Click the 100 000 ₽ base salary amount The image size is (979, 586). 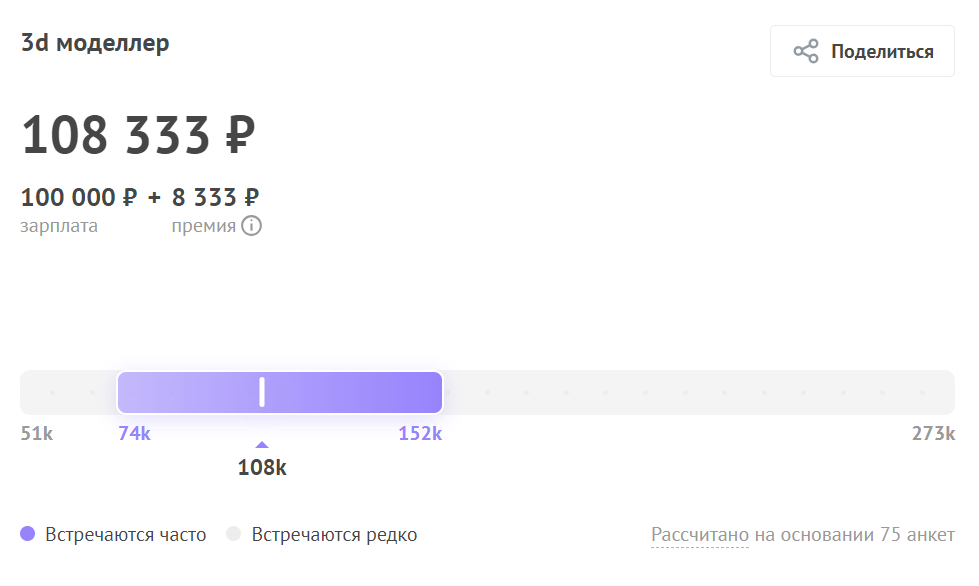point(79,197)
